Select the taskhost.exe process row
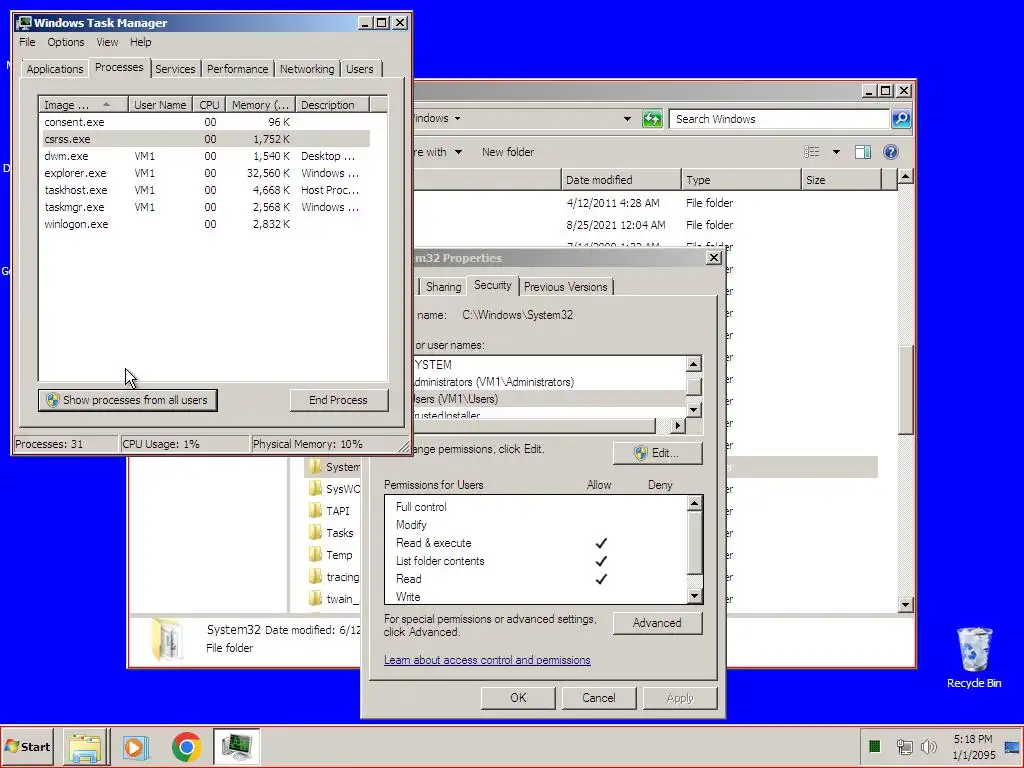Image resolution: width=1024 pixels, height=768 pixels. (x=206, y=190)
